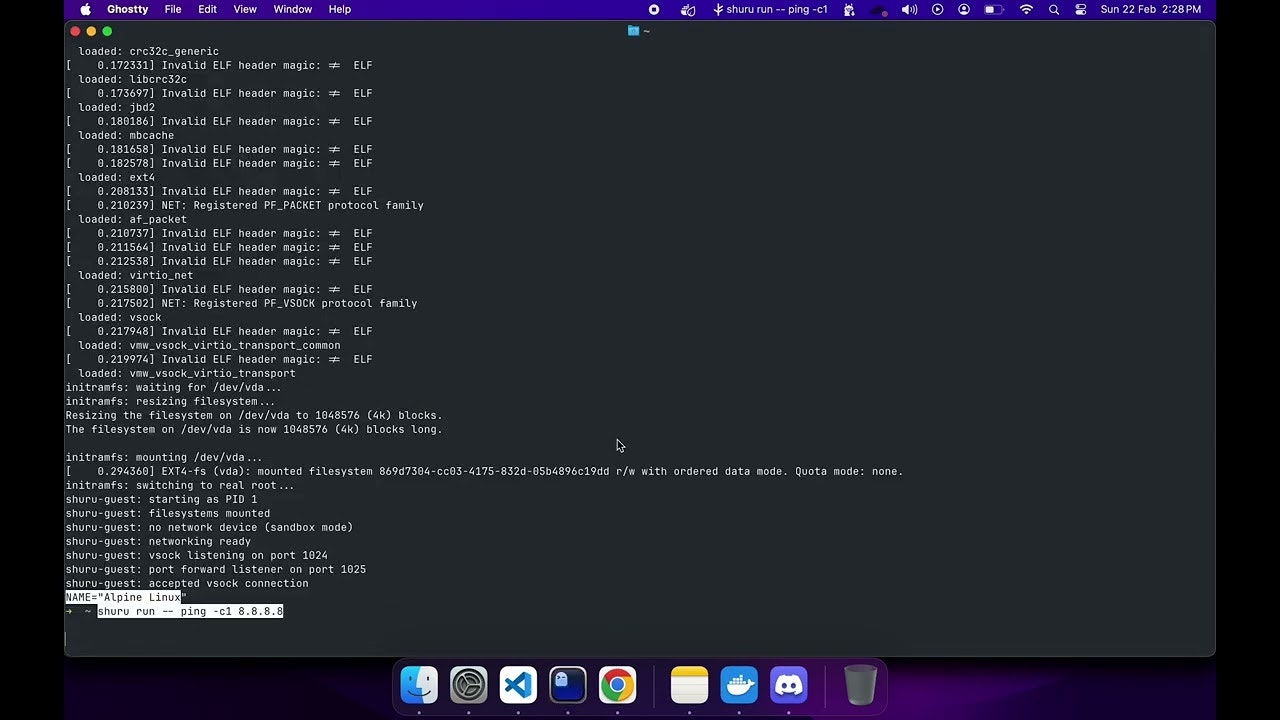Open Discord from the dock
Screen dimensions: 1280x720
789,685
